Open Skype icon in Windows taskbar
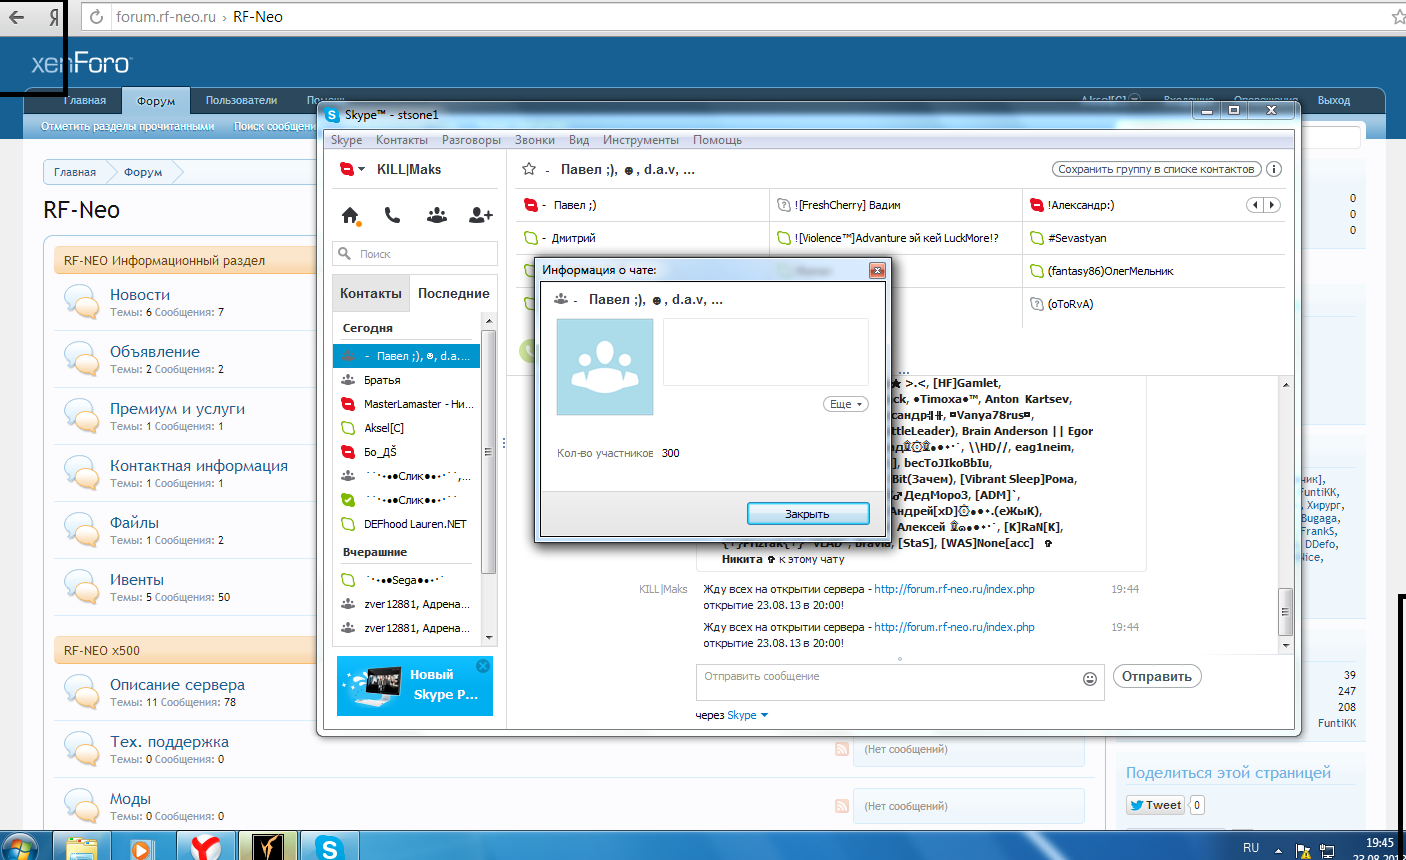 (x=329, y=847)
